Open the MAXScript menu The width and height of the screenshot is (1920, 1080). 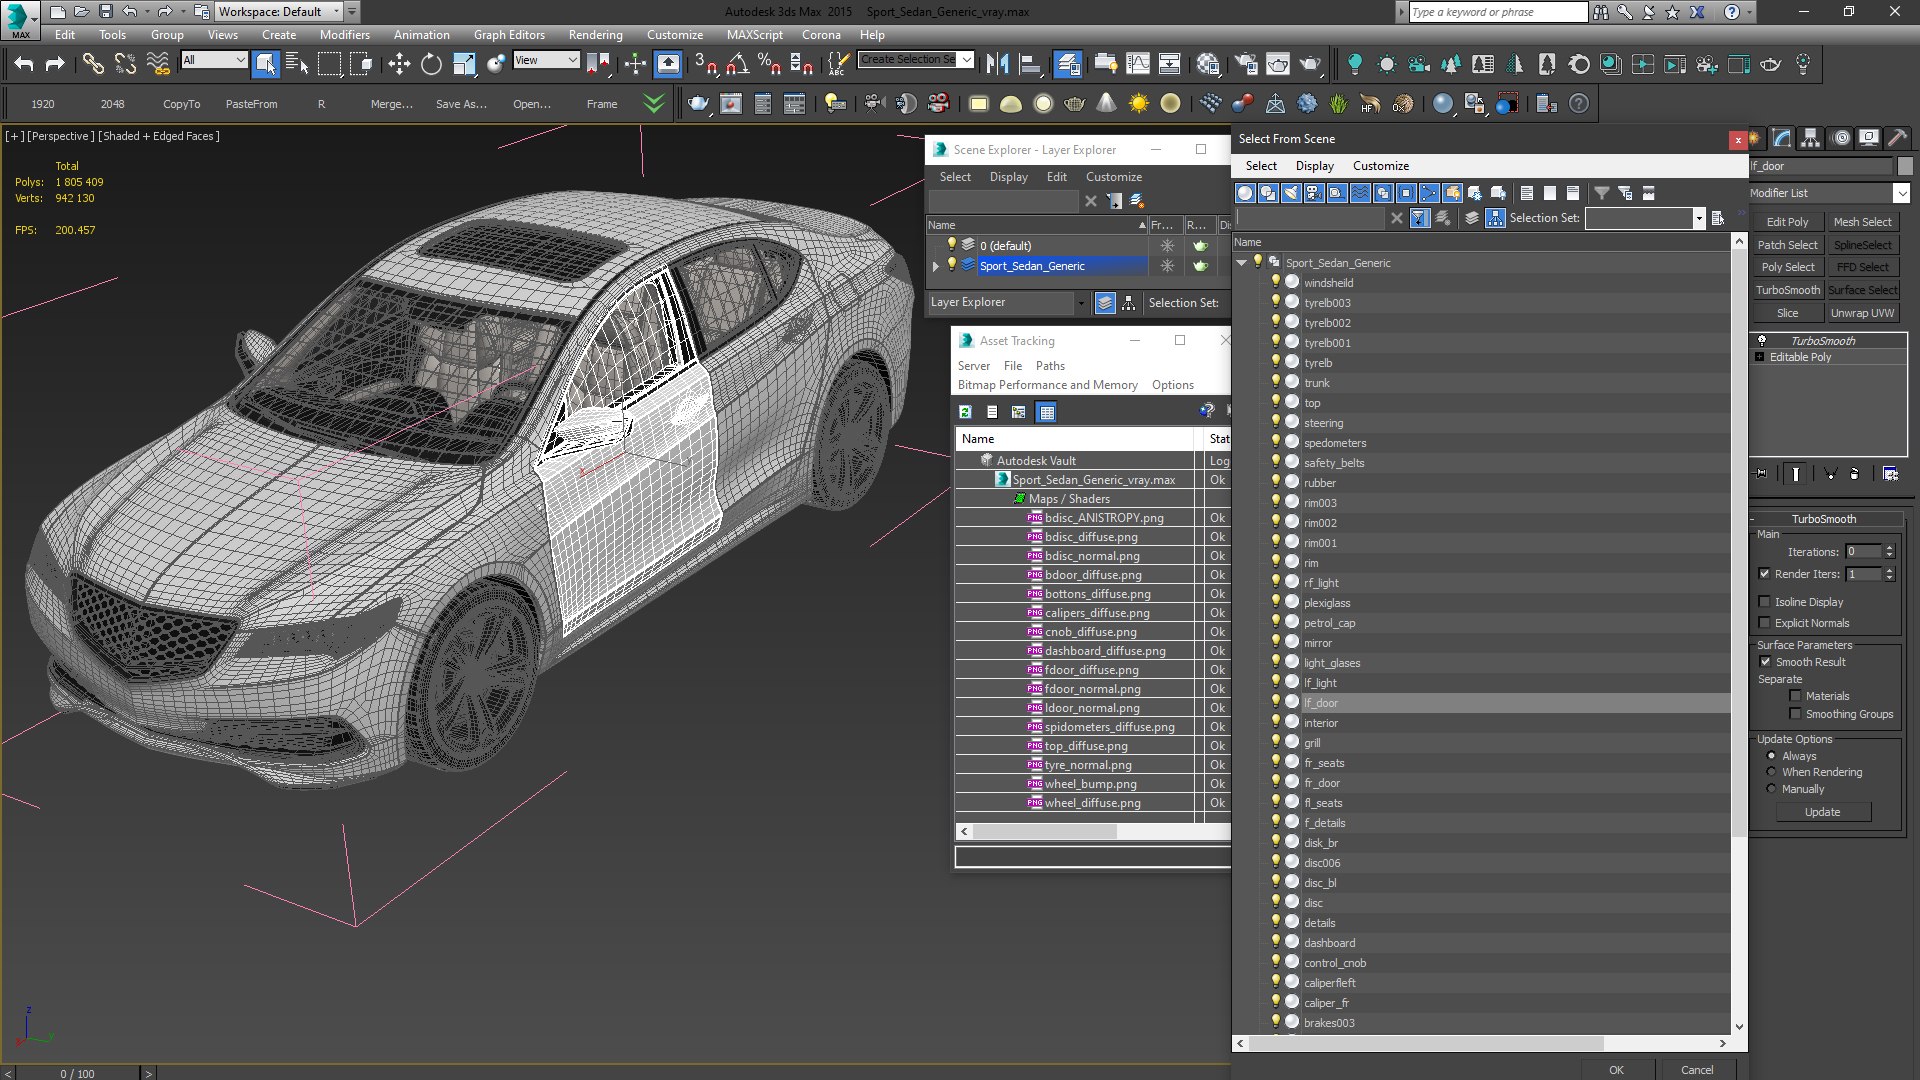[755, 35]
